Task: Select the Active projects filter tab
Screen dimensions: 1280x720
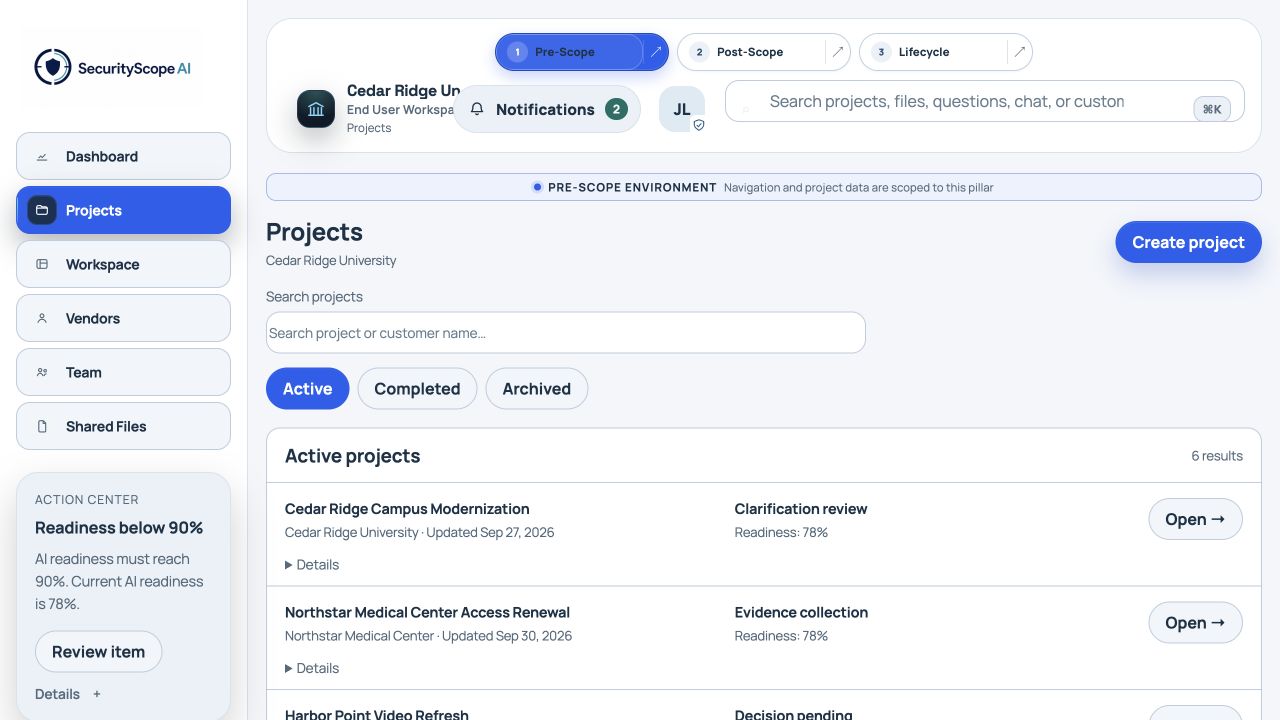Action: (x=307, y=389)
